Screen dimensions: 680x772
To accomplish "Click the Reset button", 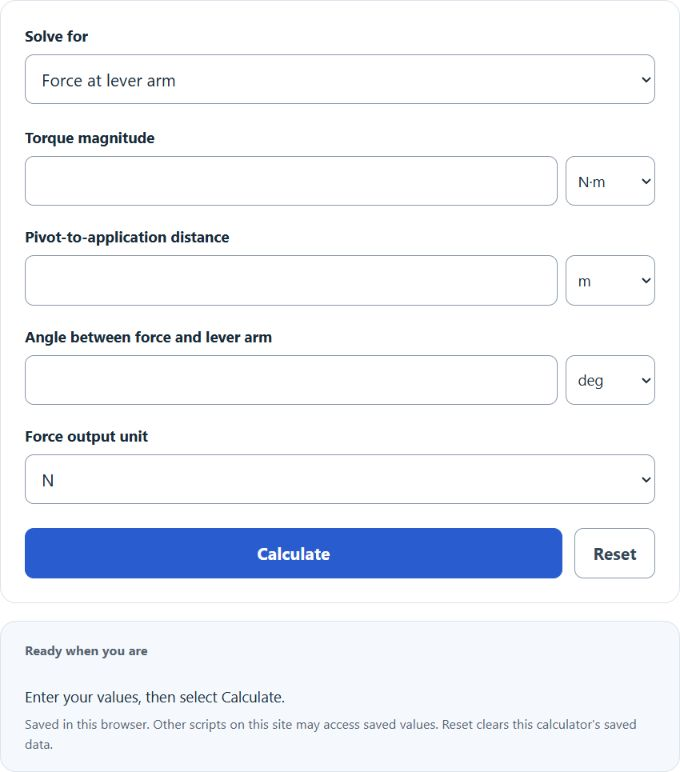I will [x=615, y=553].
